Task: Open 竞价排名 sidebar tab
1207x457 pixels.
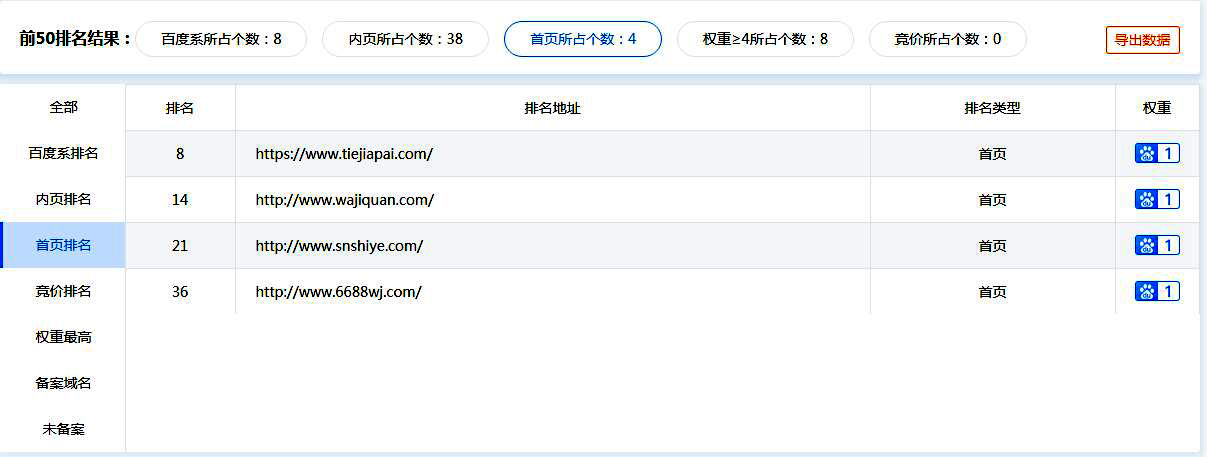Action: pyautogui.click(x=63, y=291)
